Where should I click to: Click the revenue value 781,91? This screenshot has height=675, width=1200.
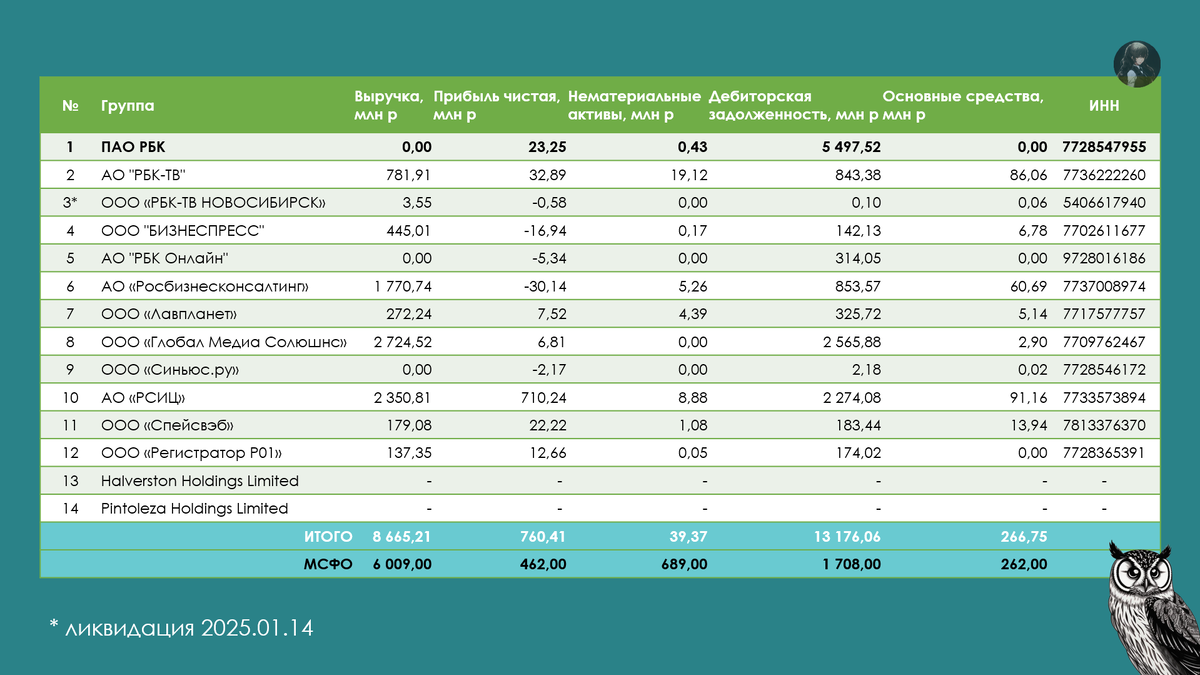[408, 175]
